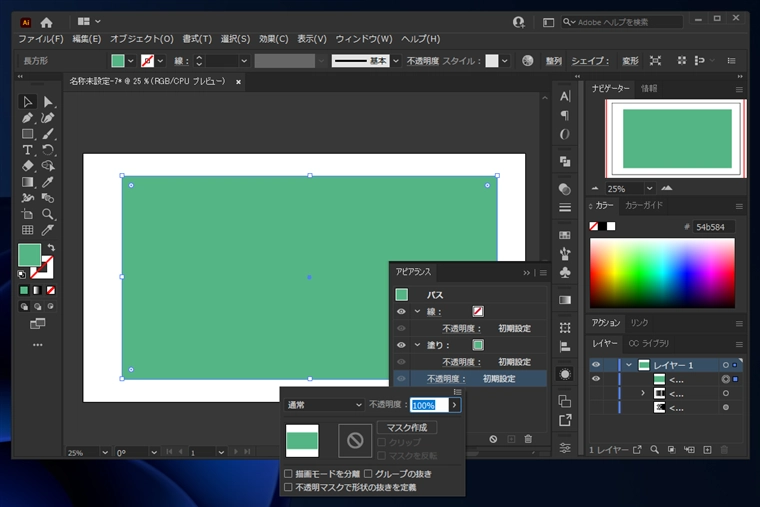
Task: Toggle visibility of 線 in Appearance panel
Action: click(x=401, y=312)
